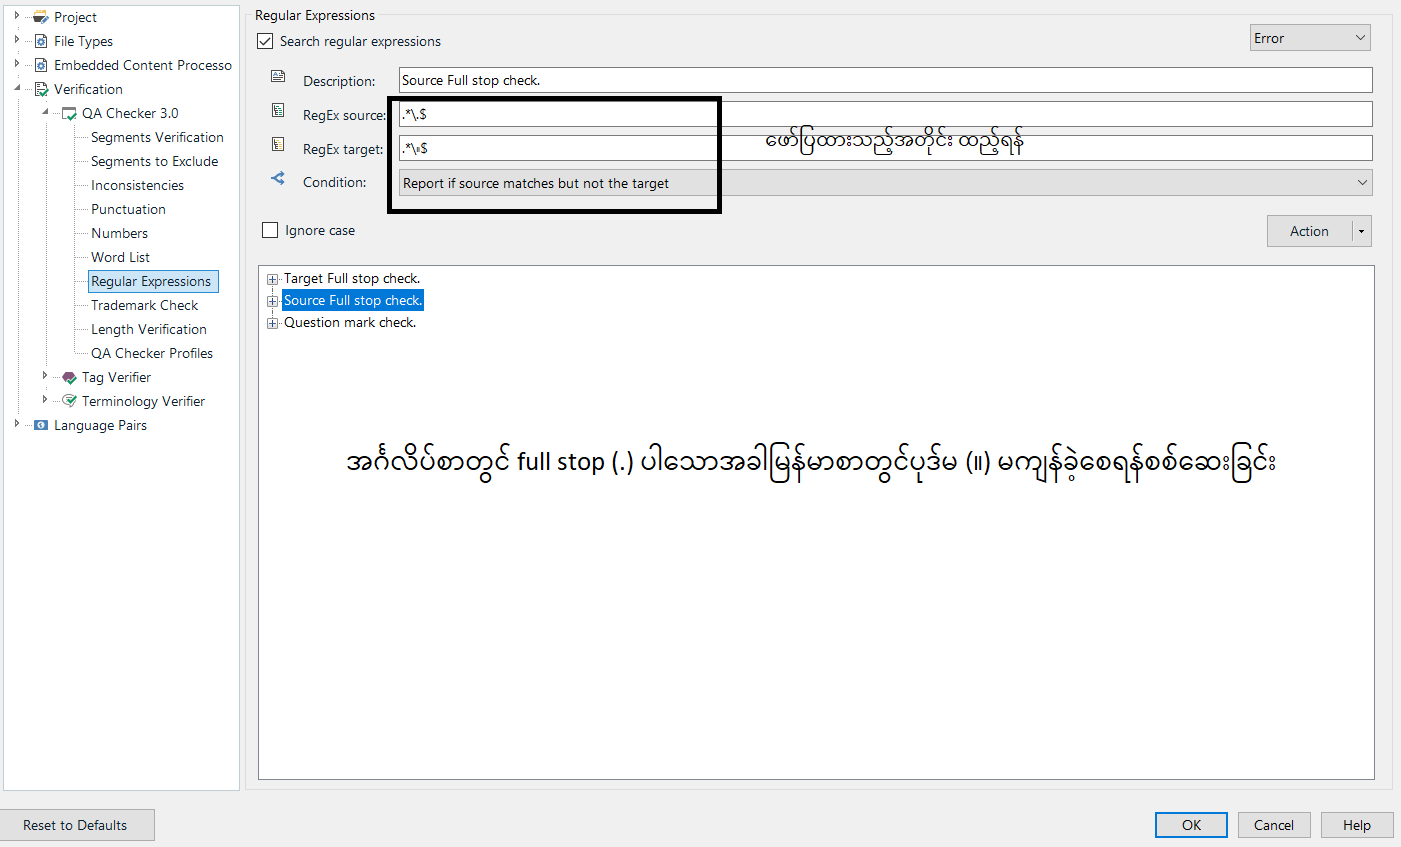Screen dimensions: 1401x847
Task: Expand the Question mark check entry
Action: tap(272, 323)
